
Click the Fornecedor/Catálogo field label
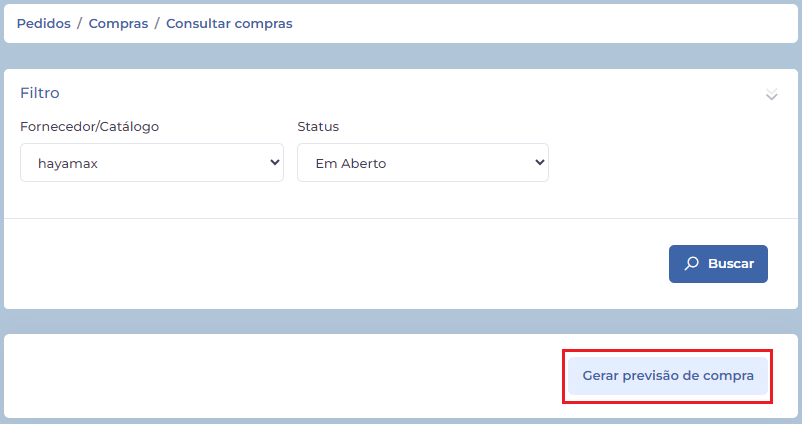[x=89, y=127]
